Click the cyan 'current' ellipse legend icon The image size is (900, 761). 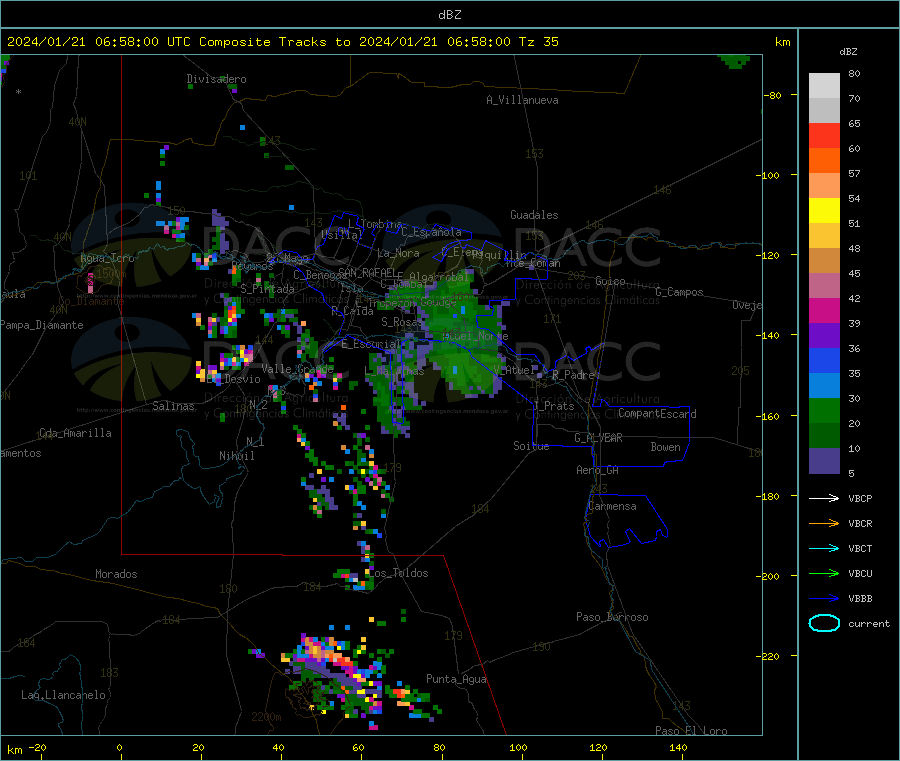(x=824, y=623)
